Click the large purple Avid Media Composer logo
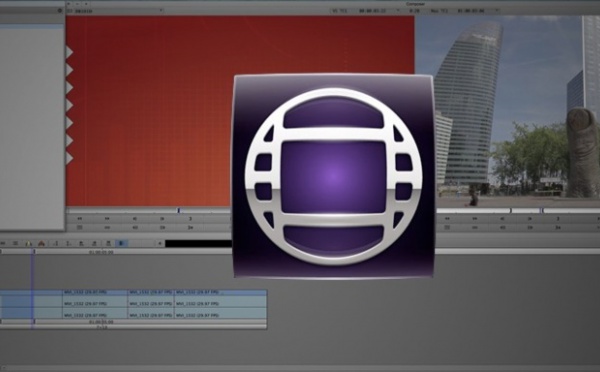The image size is (600, 372). coord(333,176)
